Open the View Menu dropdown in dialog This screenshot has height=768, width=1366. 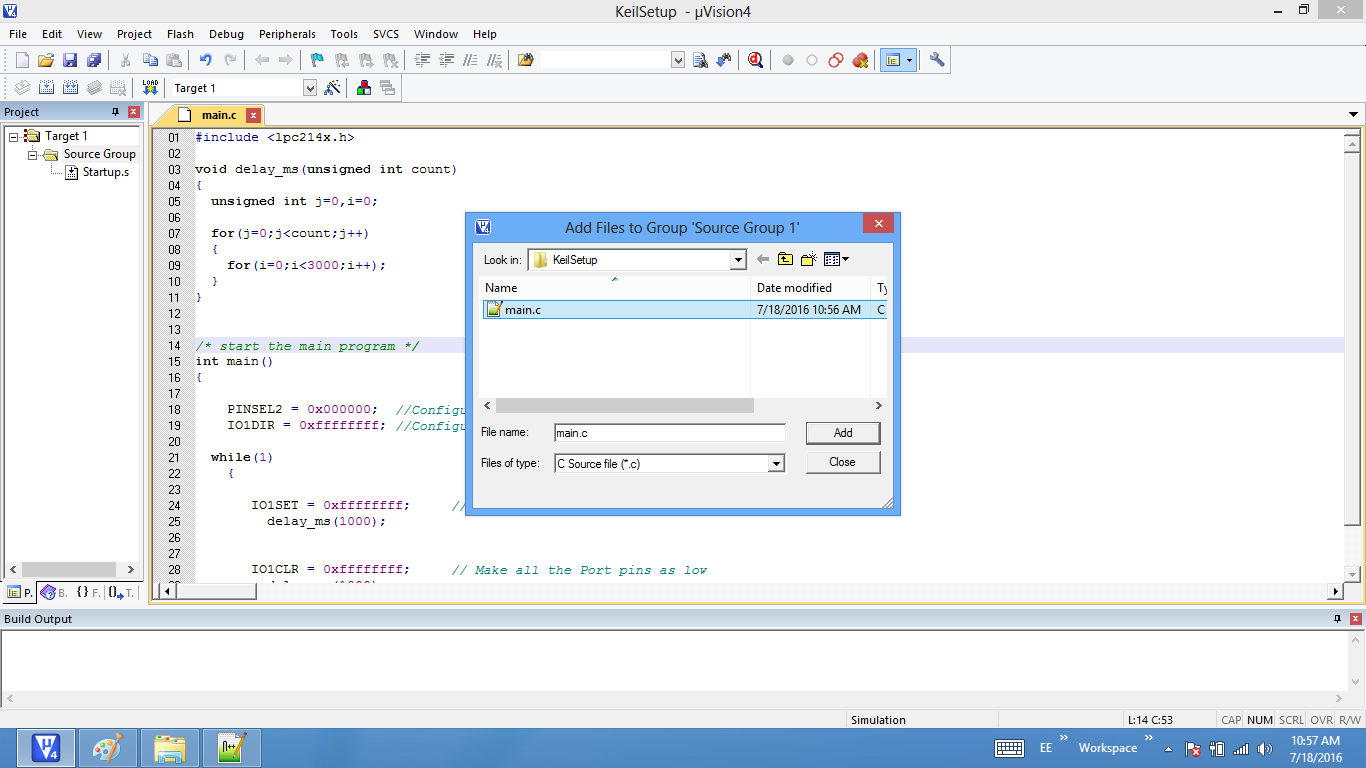[x=837, y=259]
